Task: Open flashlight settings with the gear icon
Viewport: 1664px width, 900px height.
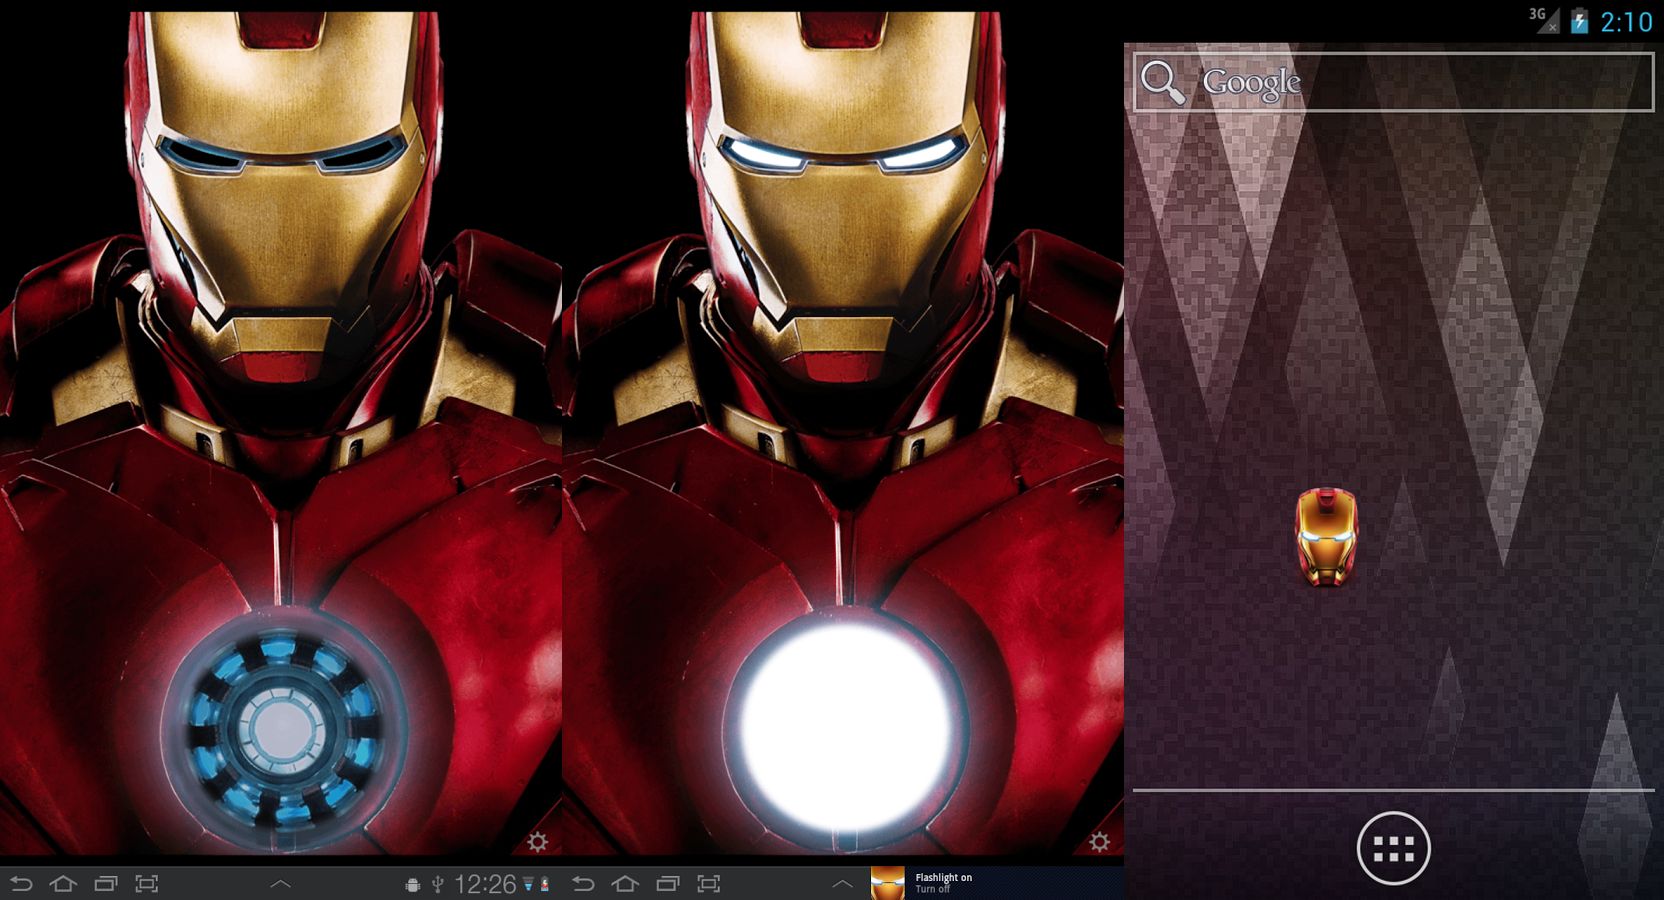Action: (x=538, y=842)
